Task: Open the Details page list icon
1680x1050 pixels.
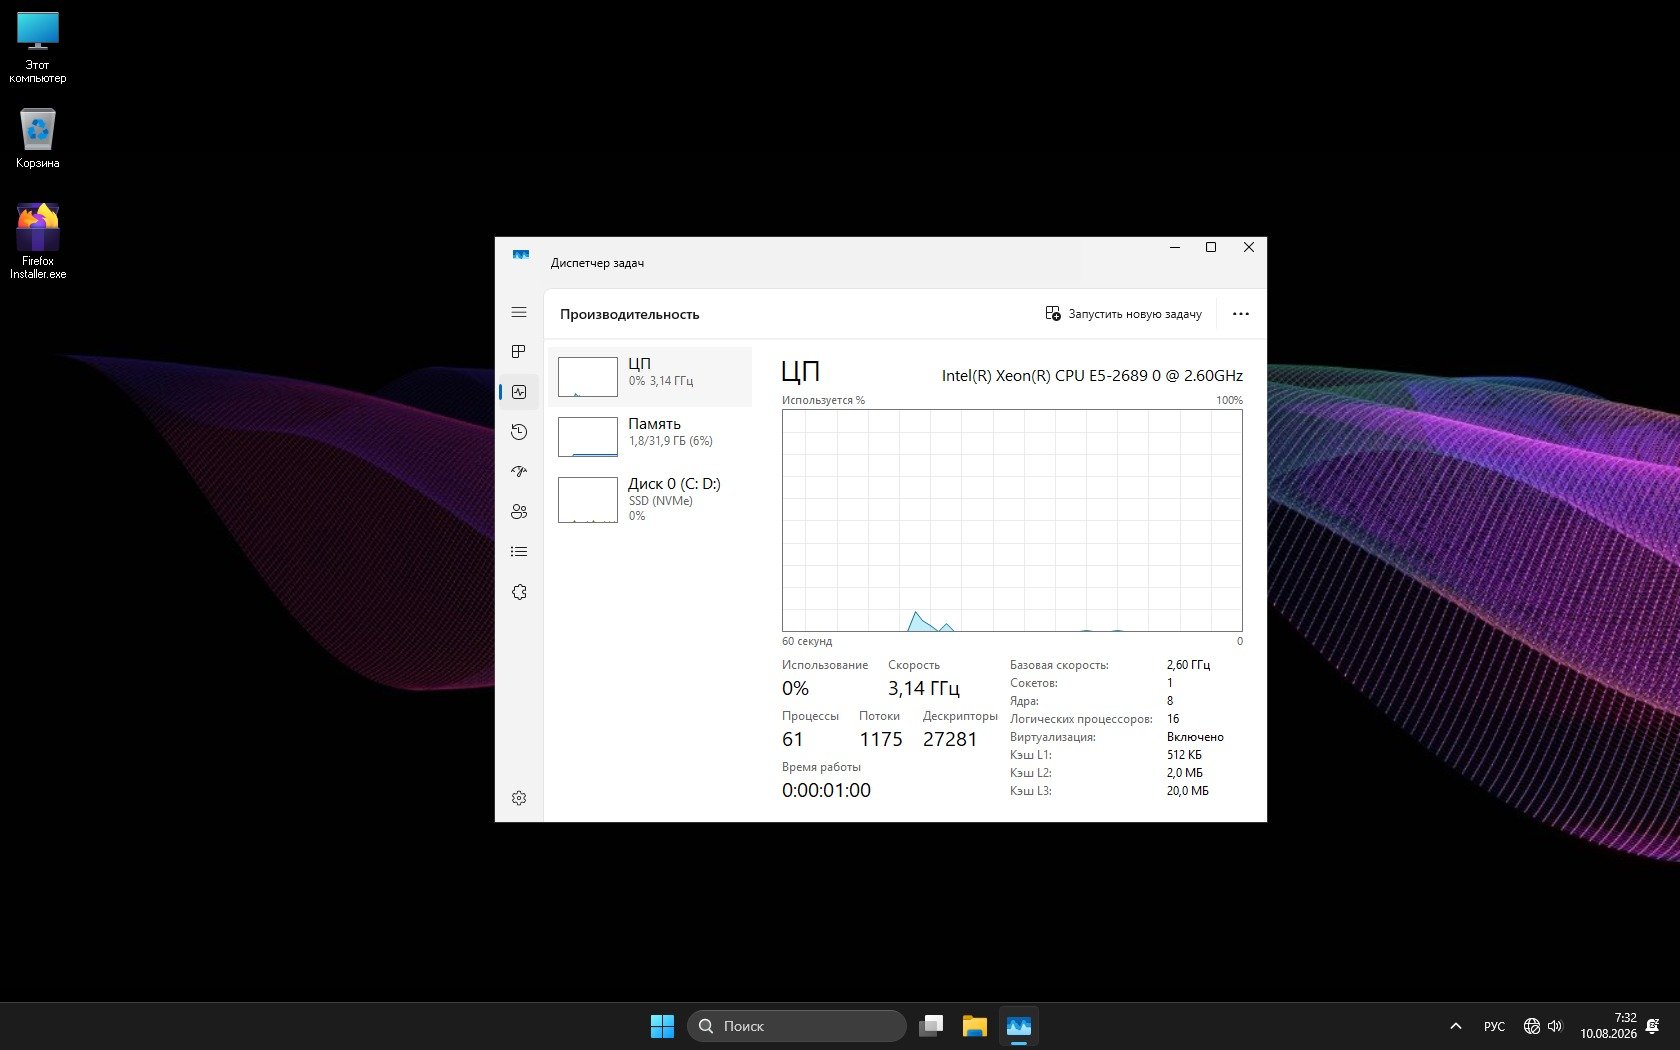Action: [519, 552]
